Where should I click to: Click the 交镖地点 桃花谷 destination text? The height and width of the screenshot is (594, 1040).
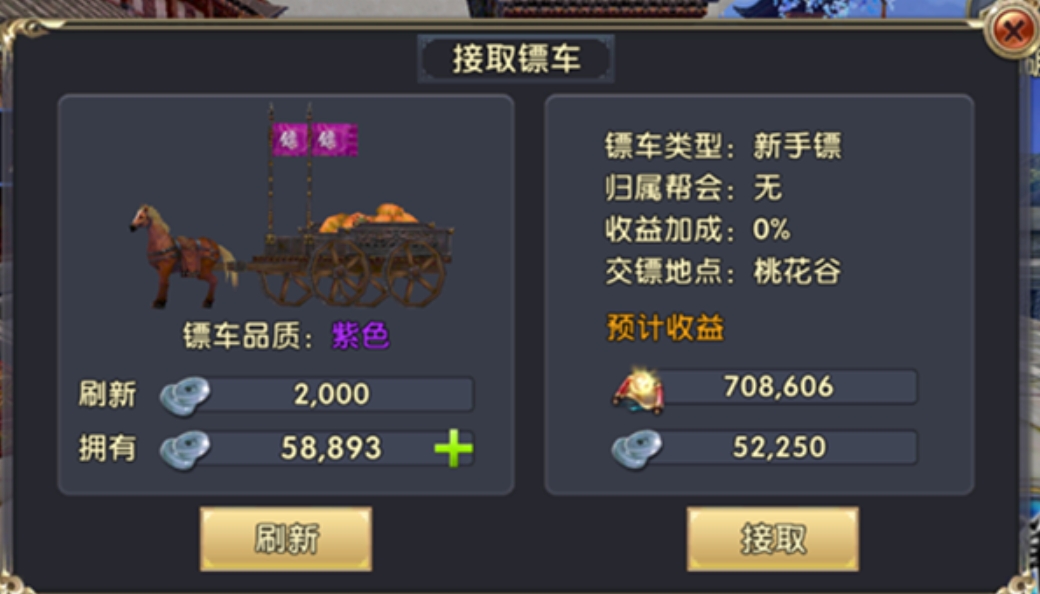tap(723, 271)
